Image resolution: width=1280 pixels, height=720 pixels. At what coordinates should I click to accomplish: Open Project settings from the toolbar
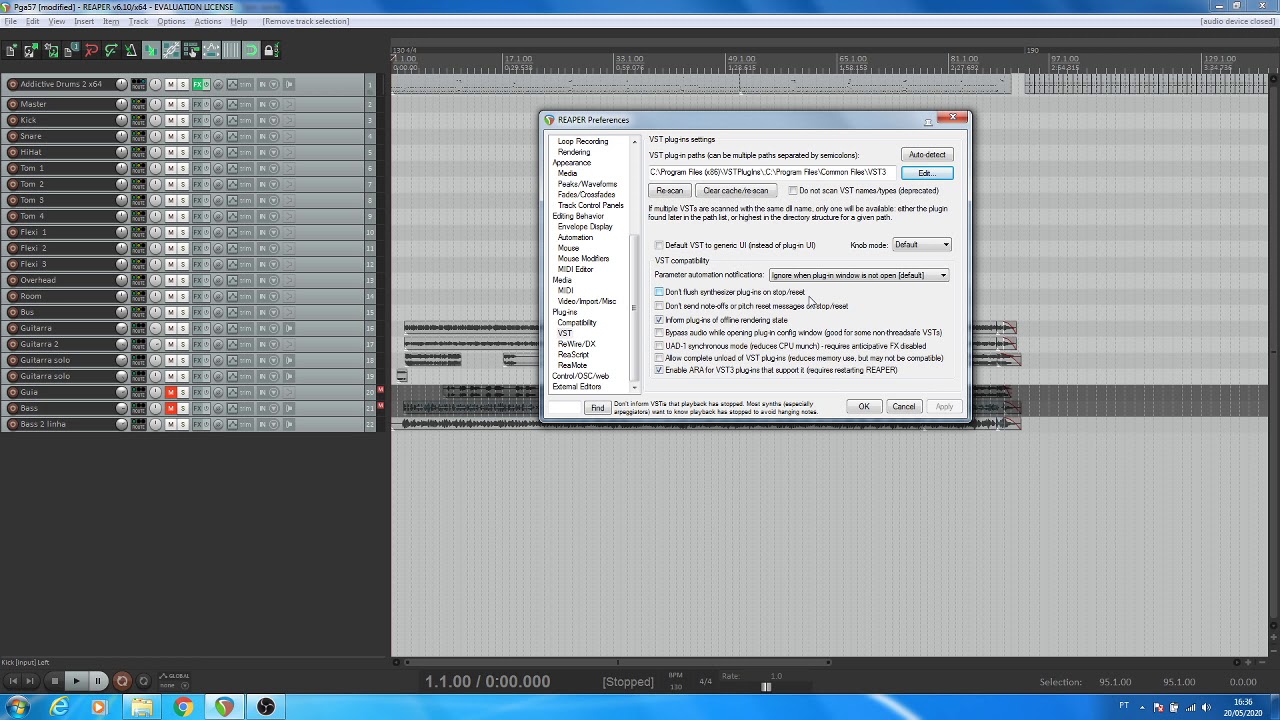pos(71,50)
